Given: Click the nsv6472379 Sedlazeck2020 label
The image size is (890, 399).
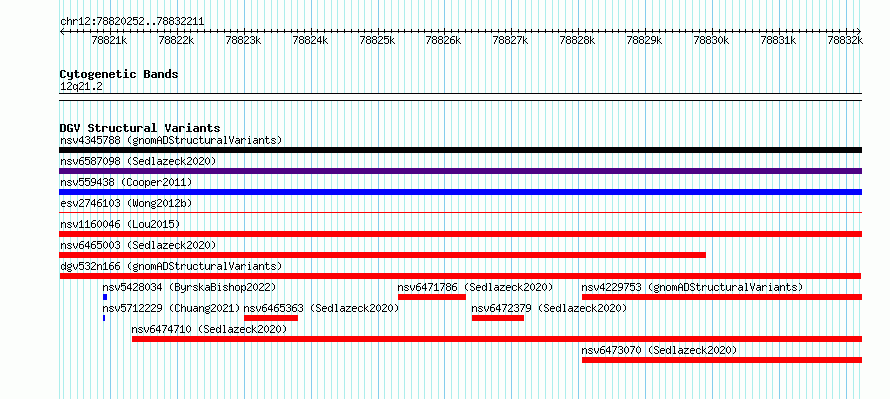Looking at the screenshot, I should (x=549, y=308).
